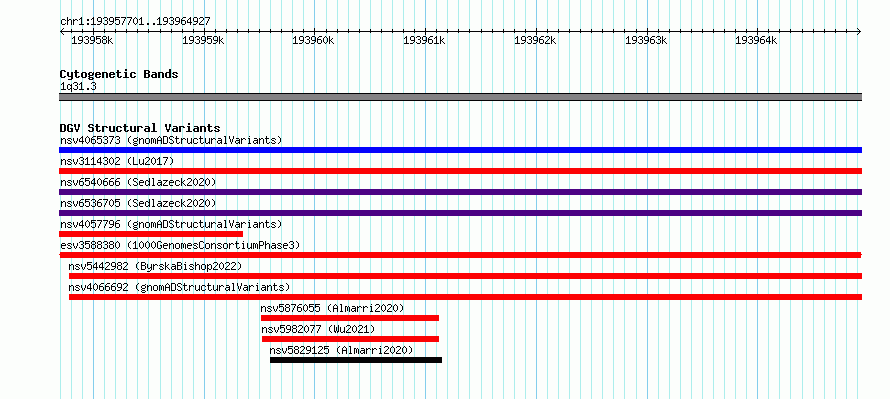Click the red esv3588380 variant bar
Viewport: 890px width, 399px height.
click(460, 255)
